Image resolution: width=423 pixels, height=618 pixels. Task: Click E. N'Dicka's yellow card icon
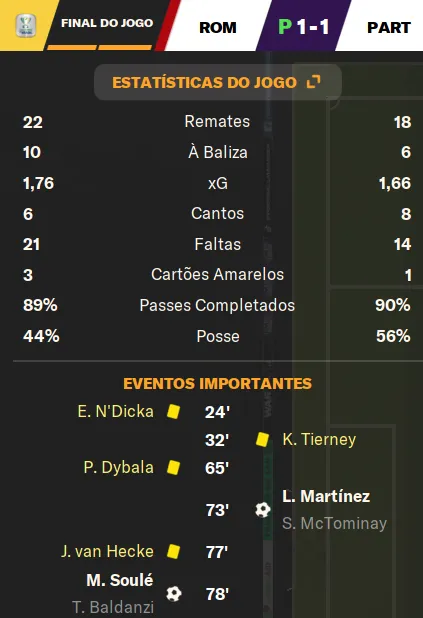(x=173, y=411)
